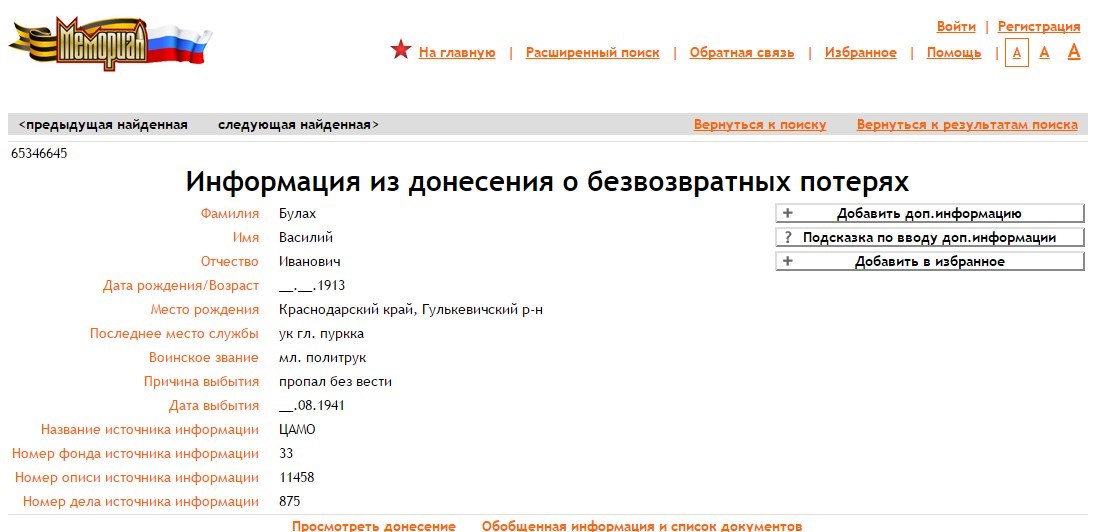1108x532 pixels.
Task: Click source name ЦАМО
Action: [297, 430]
